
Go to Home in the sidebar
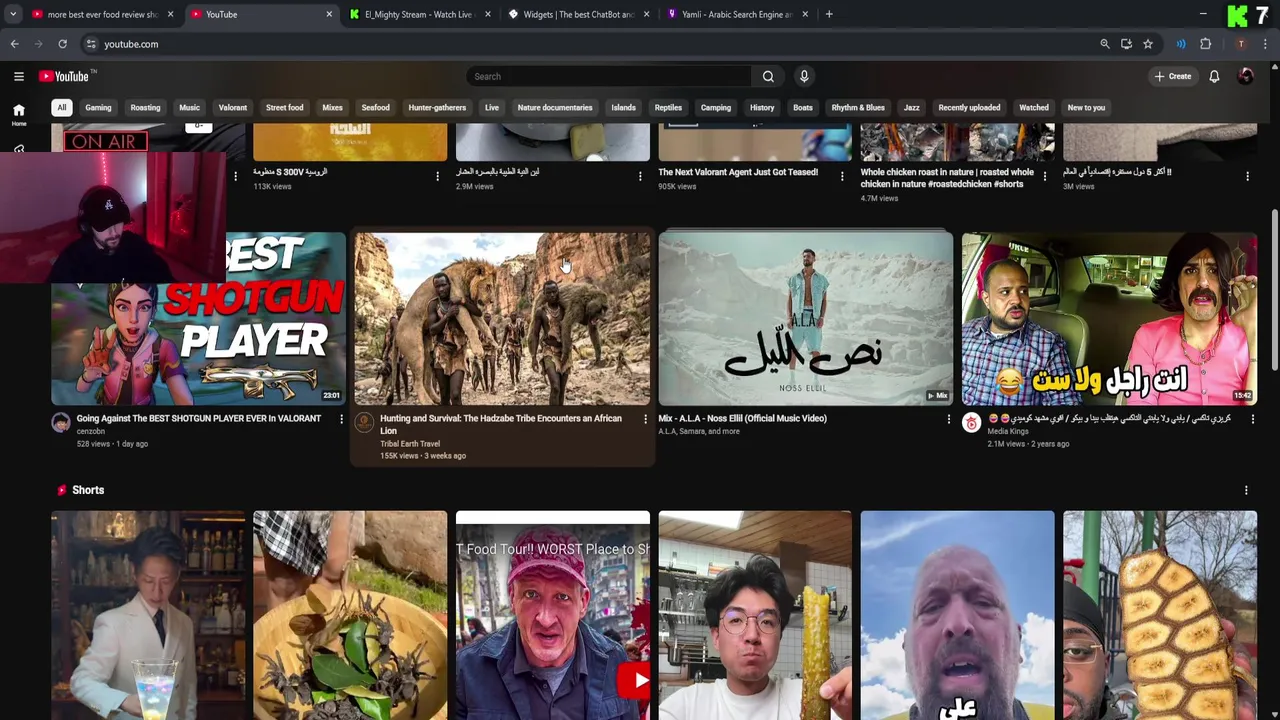pos(19,115)
